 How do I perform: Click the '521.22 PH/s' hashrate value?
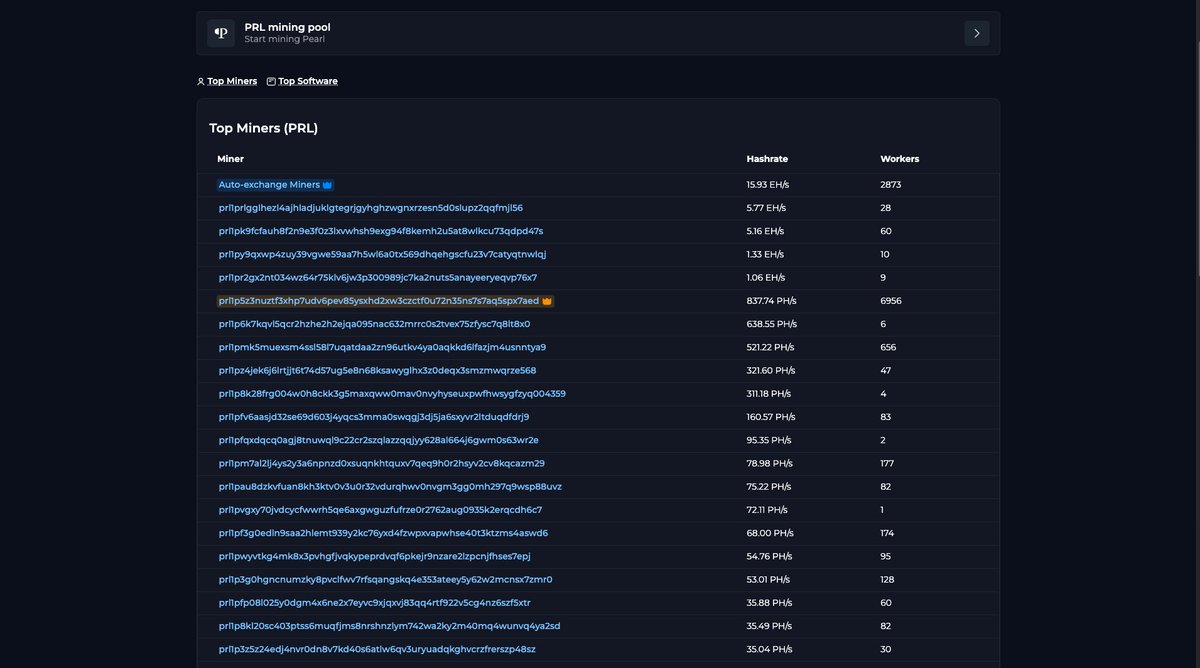[771, 347]
